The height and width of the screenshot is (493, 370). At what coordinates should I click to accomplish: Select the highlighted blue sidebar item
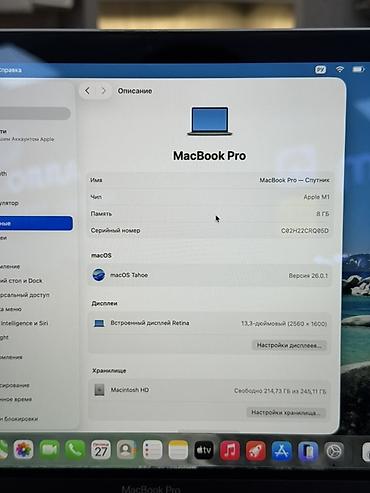[36, 223]
